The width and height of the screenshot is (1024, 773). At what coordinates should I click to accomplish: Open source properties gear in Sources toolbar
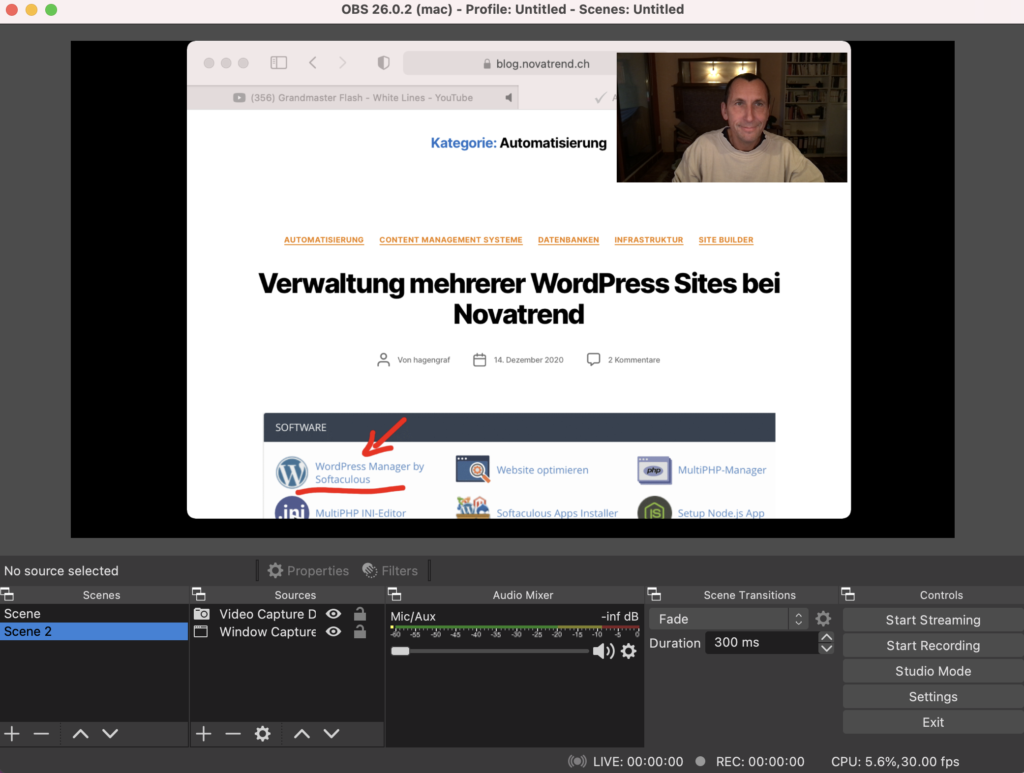263,734
